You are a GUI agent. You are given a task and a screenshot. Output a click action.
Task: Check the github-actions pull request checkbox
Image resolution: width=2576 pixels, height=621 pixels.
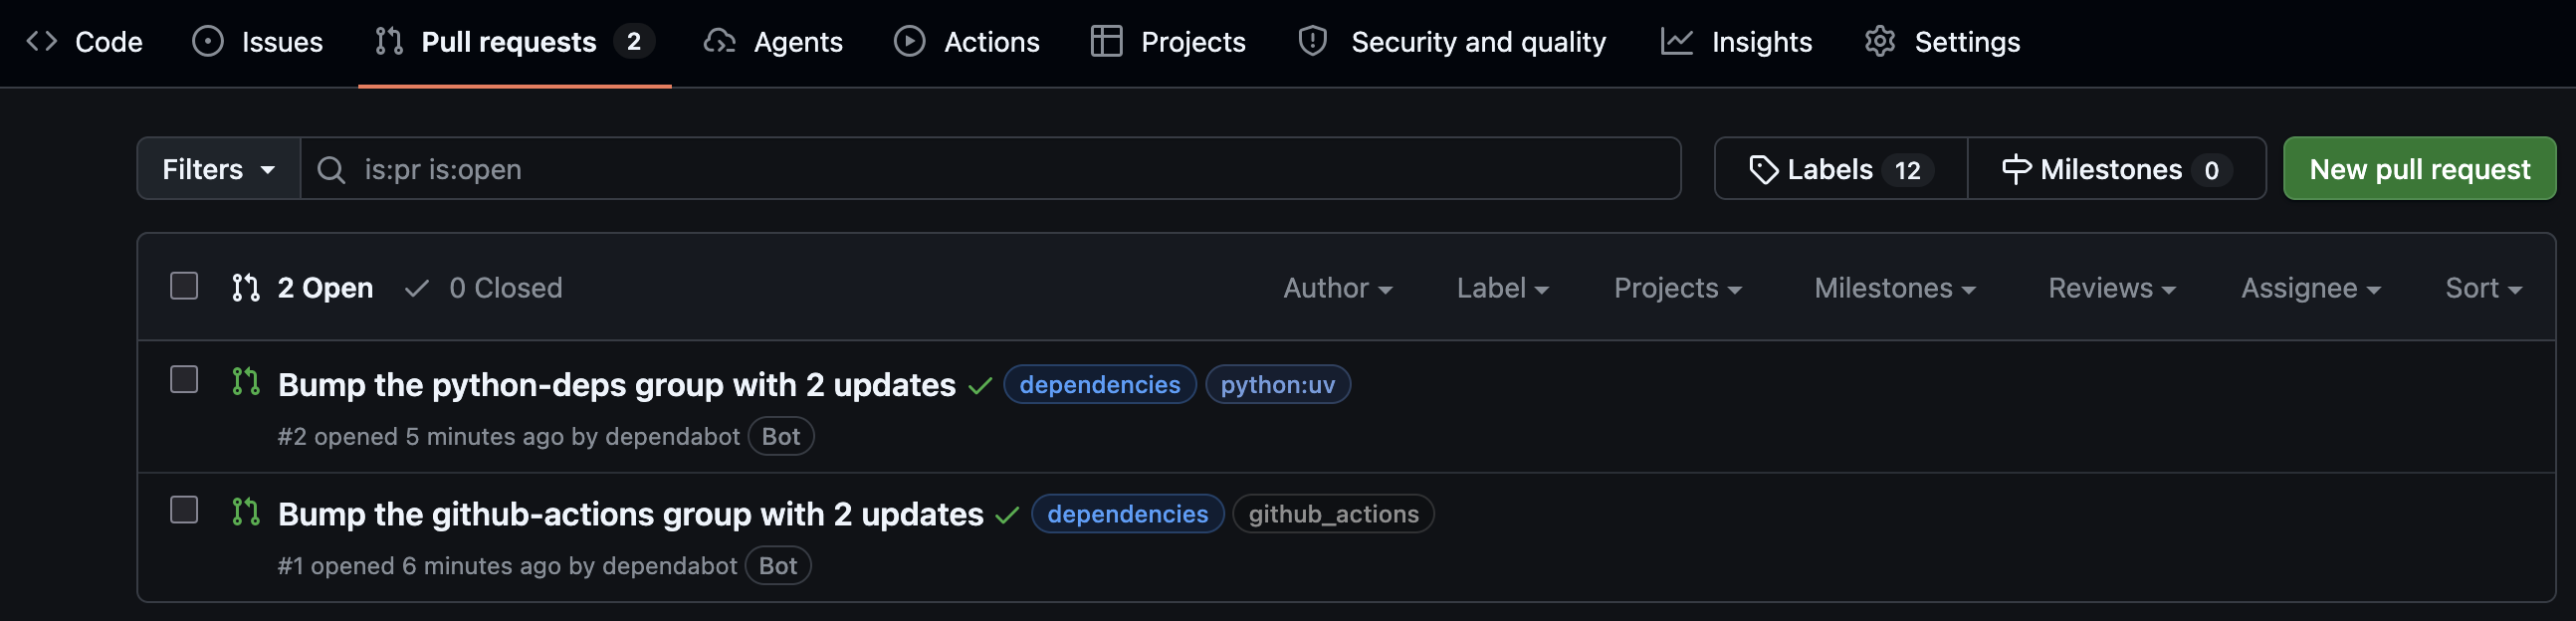click(x=184, y=510)
